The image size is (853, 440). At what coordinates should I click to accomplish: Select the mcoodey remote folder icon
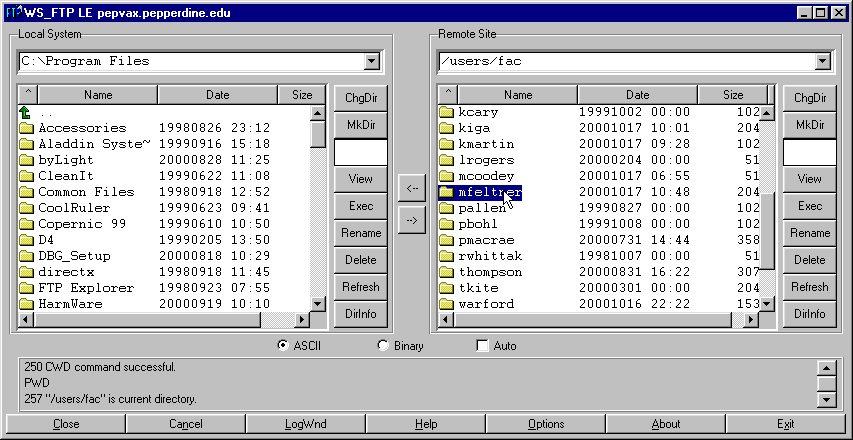coord(447,176)
